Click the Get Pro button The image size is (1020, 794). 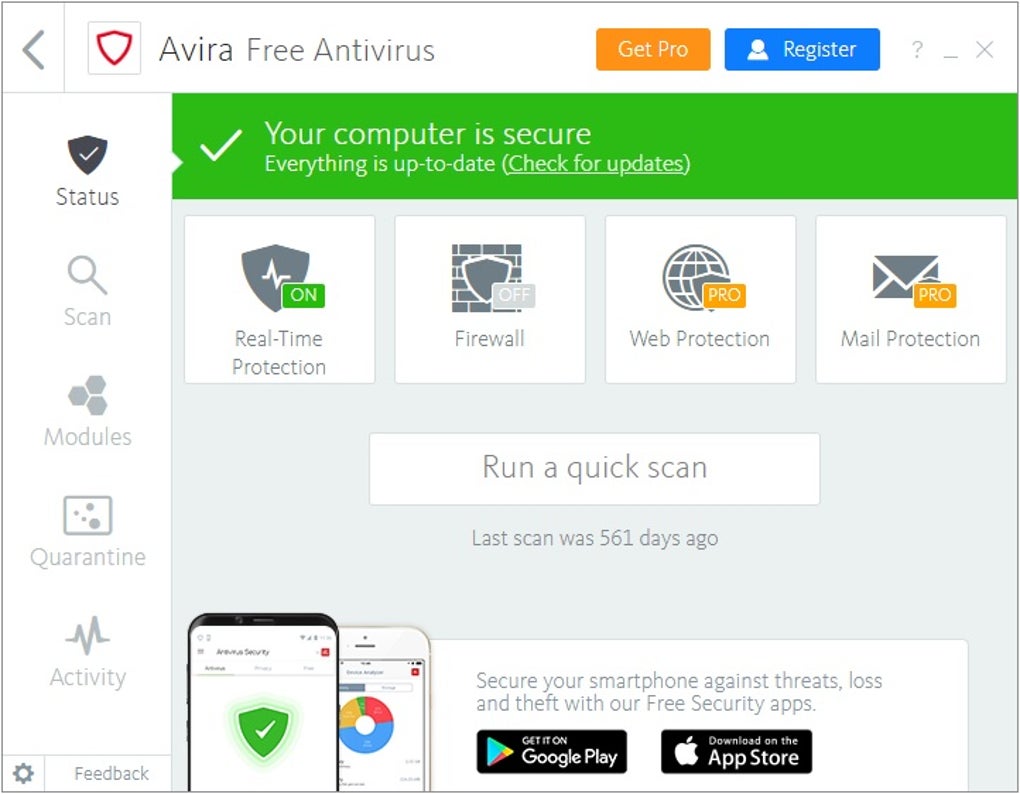[653, 49]
